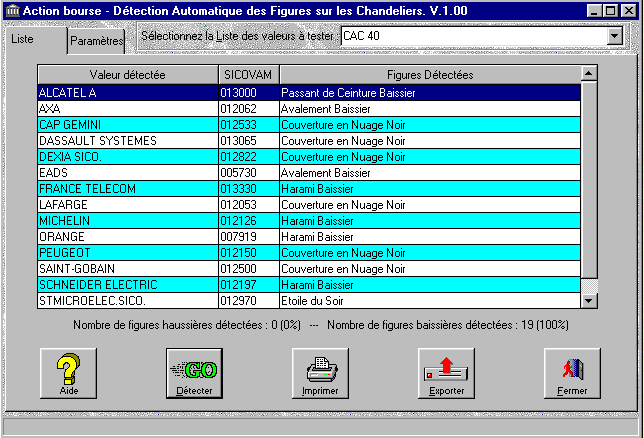Select the FRANCE TELECOM row

(x=309, y=189)
